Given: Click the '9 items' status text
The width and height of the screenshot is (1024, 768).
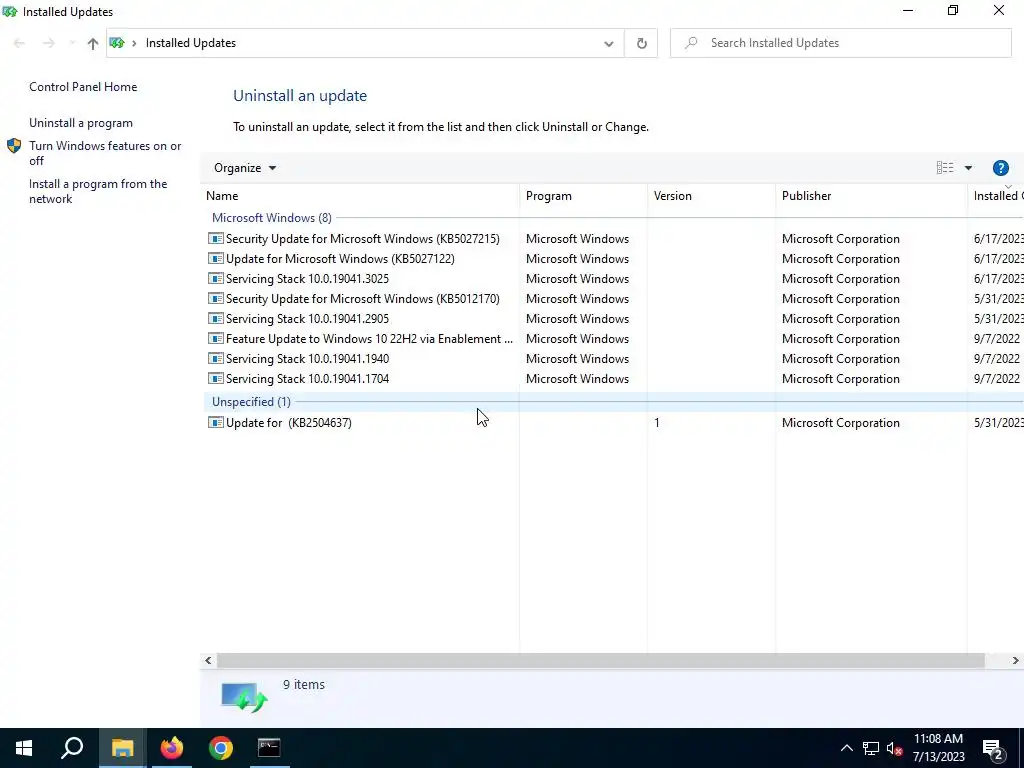Looking at the screenshot, I should 304,684.
